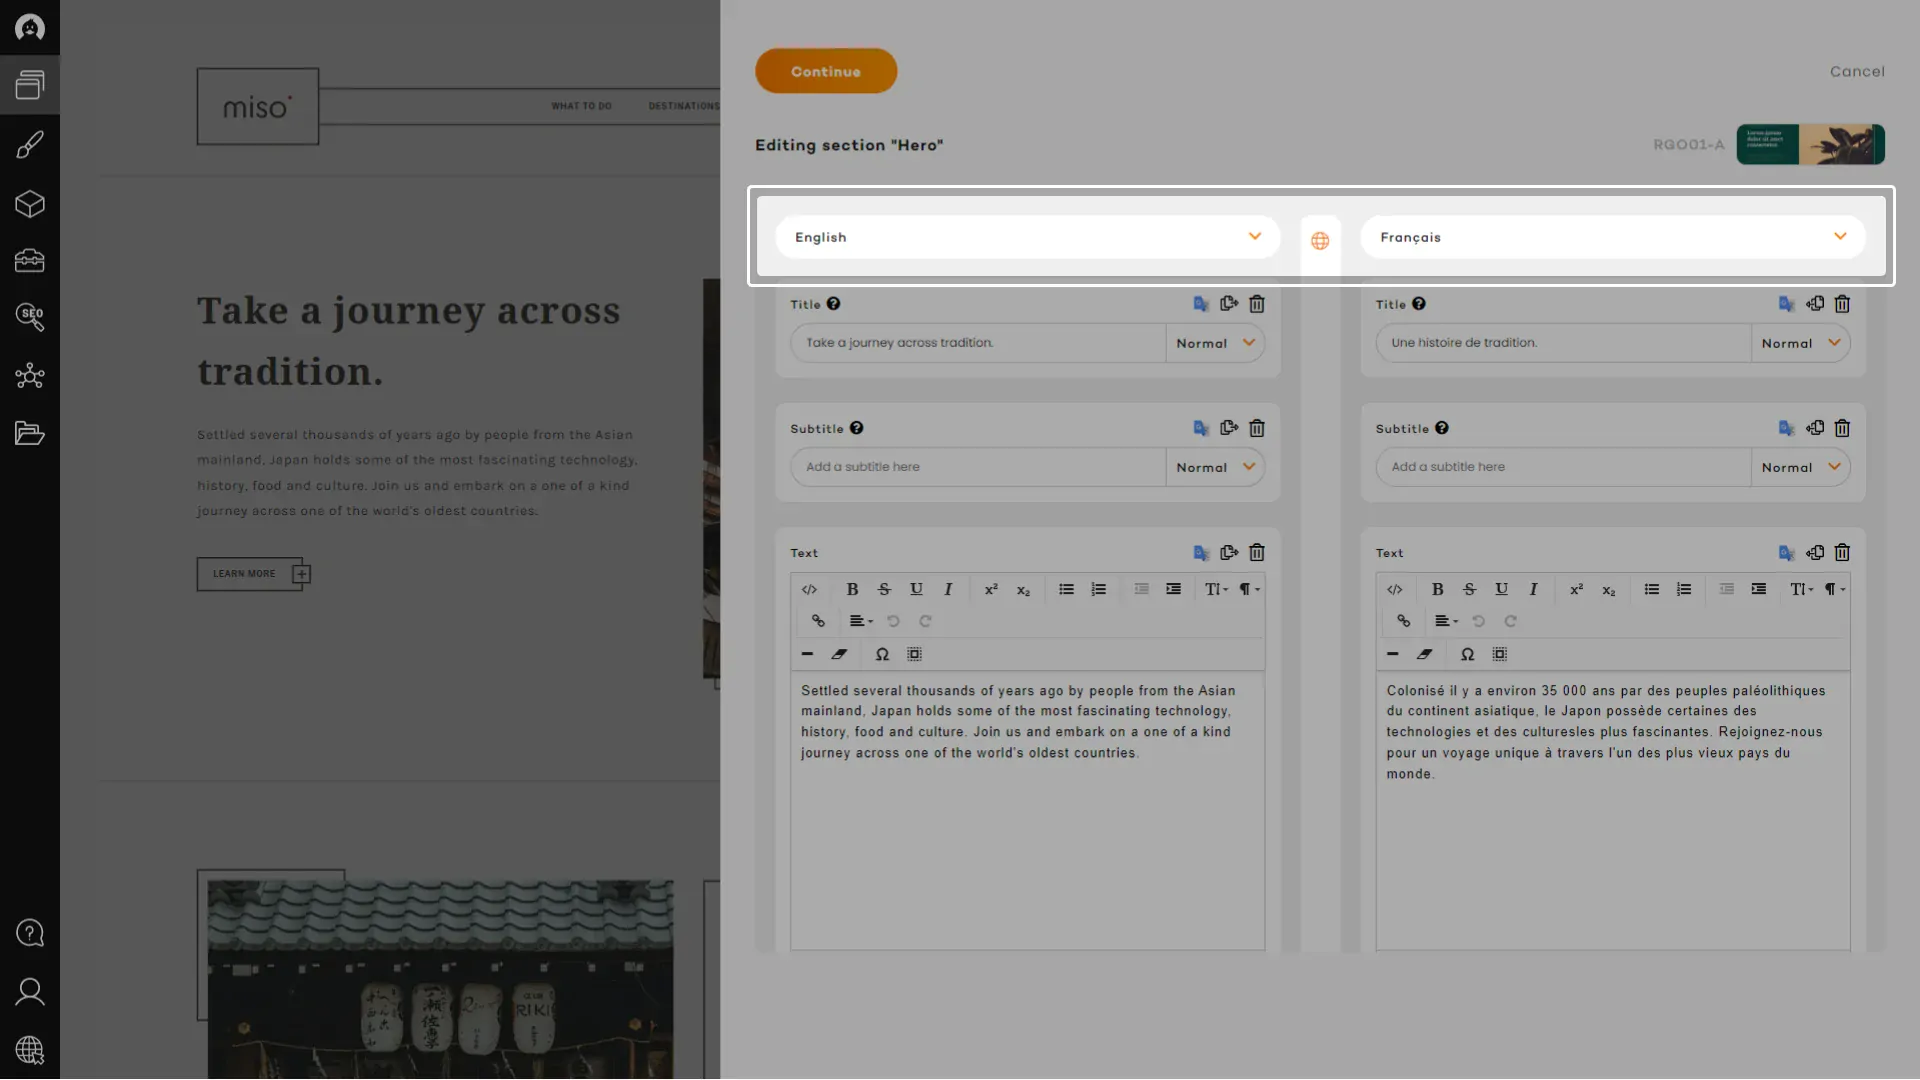Viewport: 1920px width, 1080px height.
Task: Open the DESTINATIONS menu item
Action: click(x=683, y=106)
